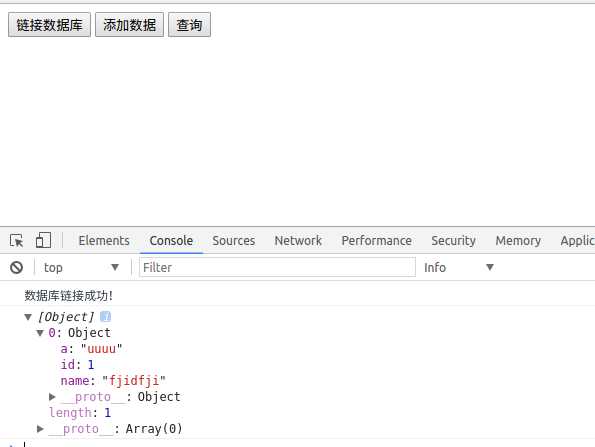
Task: Click the a: "uuuu" property line
Action: 91,349
